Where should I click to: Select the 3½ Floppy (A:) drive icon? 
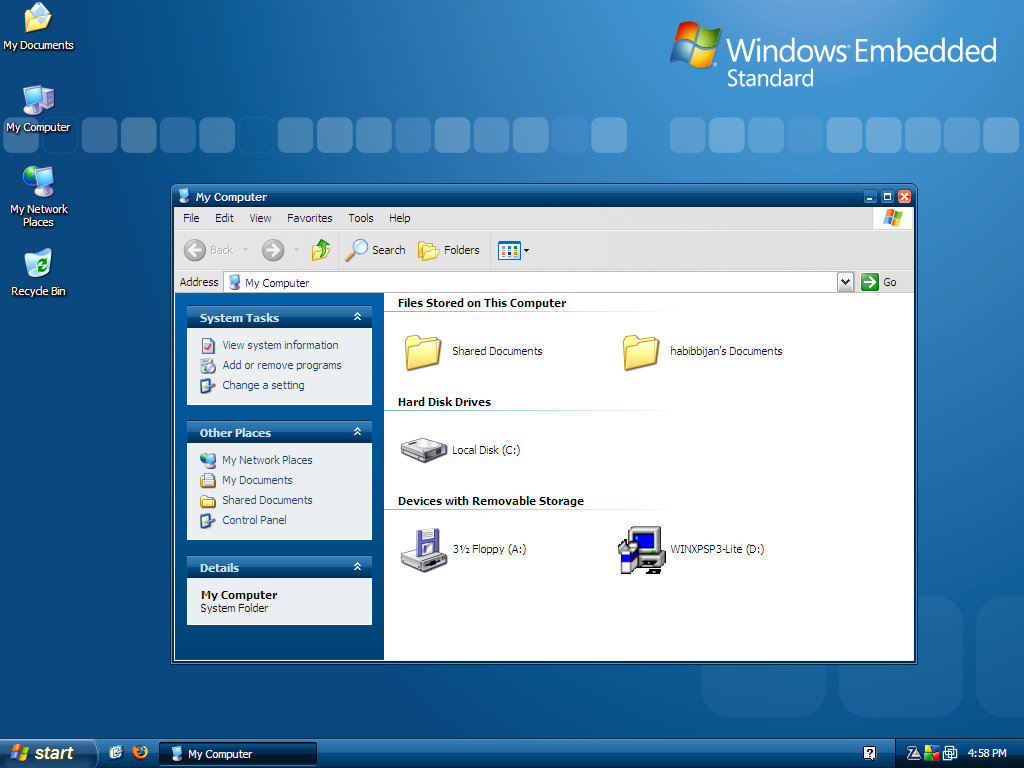point(423,550)
